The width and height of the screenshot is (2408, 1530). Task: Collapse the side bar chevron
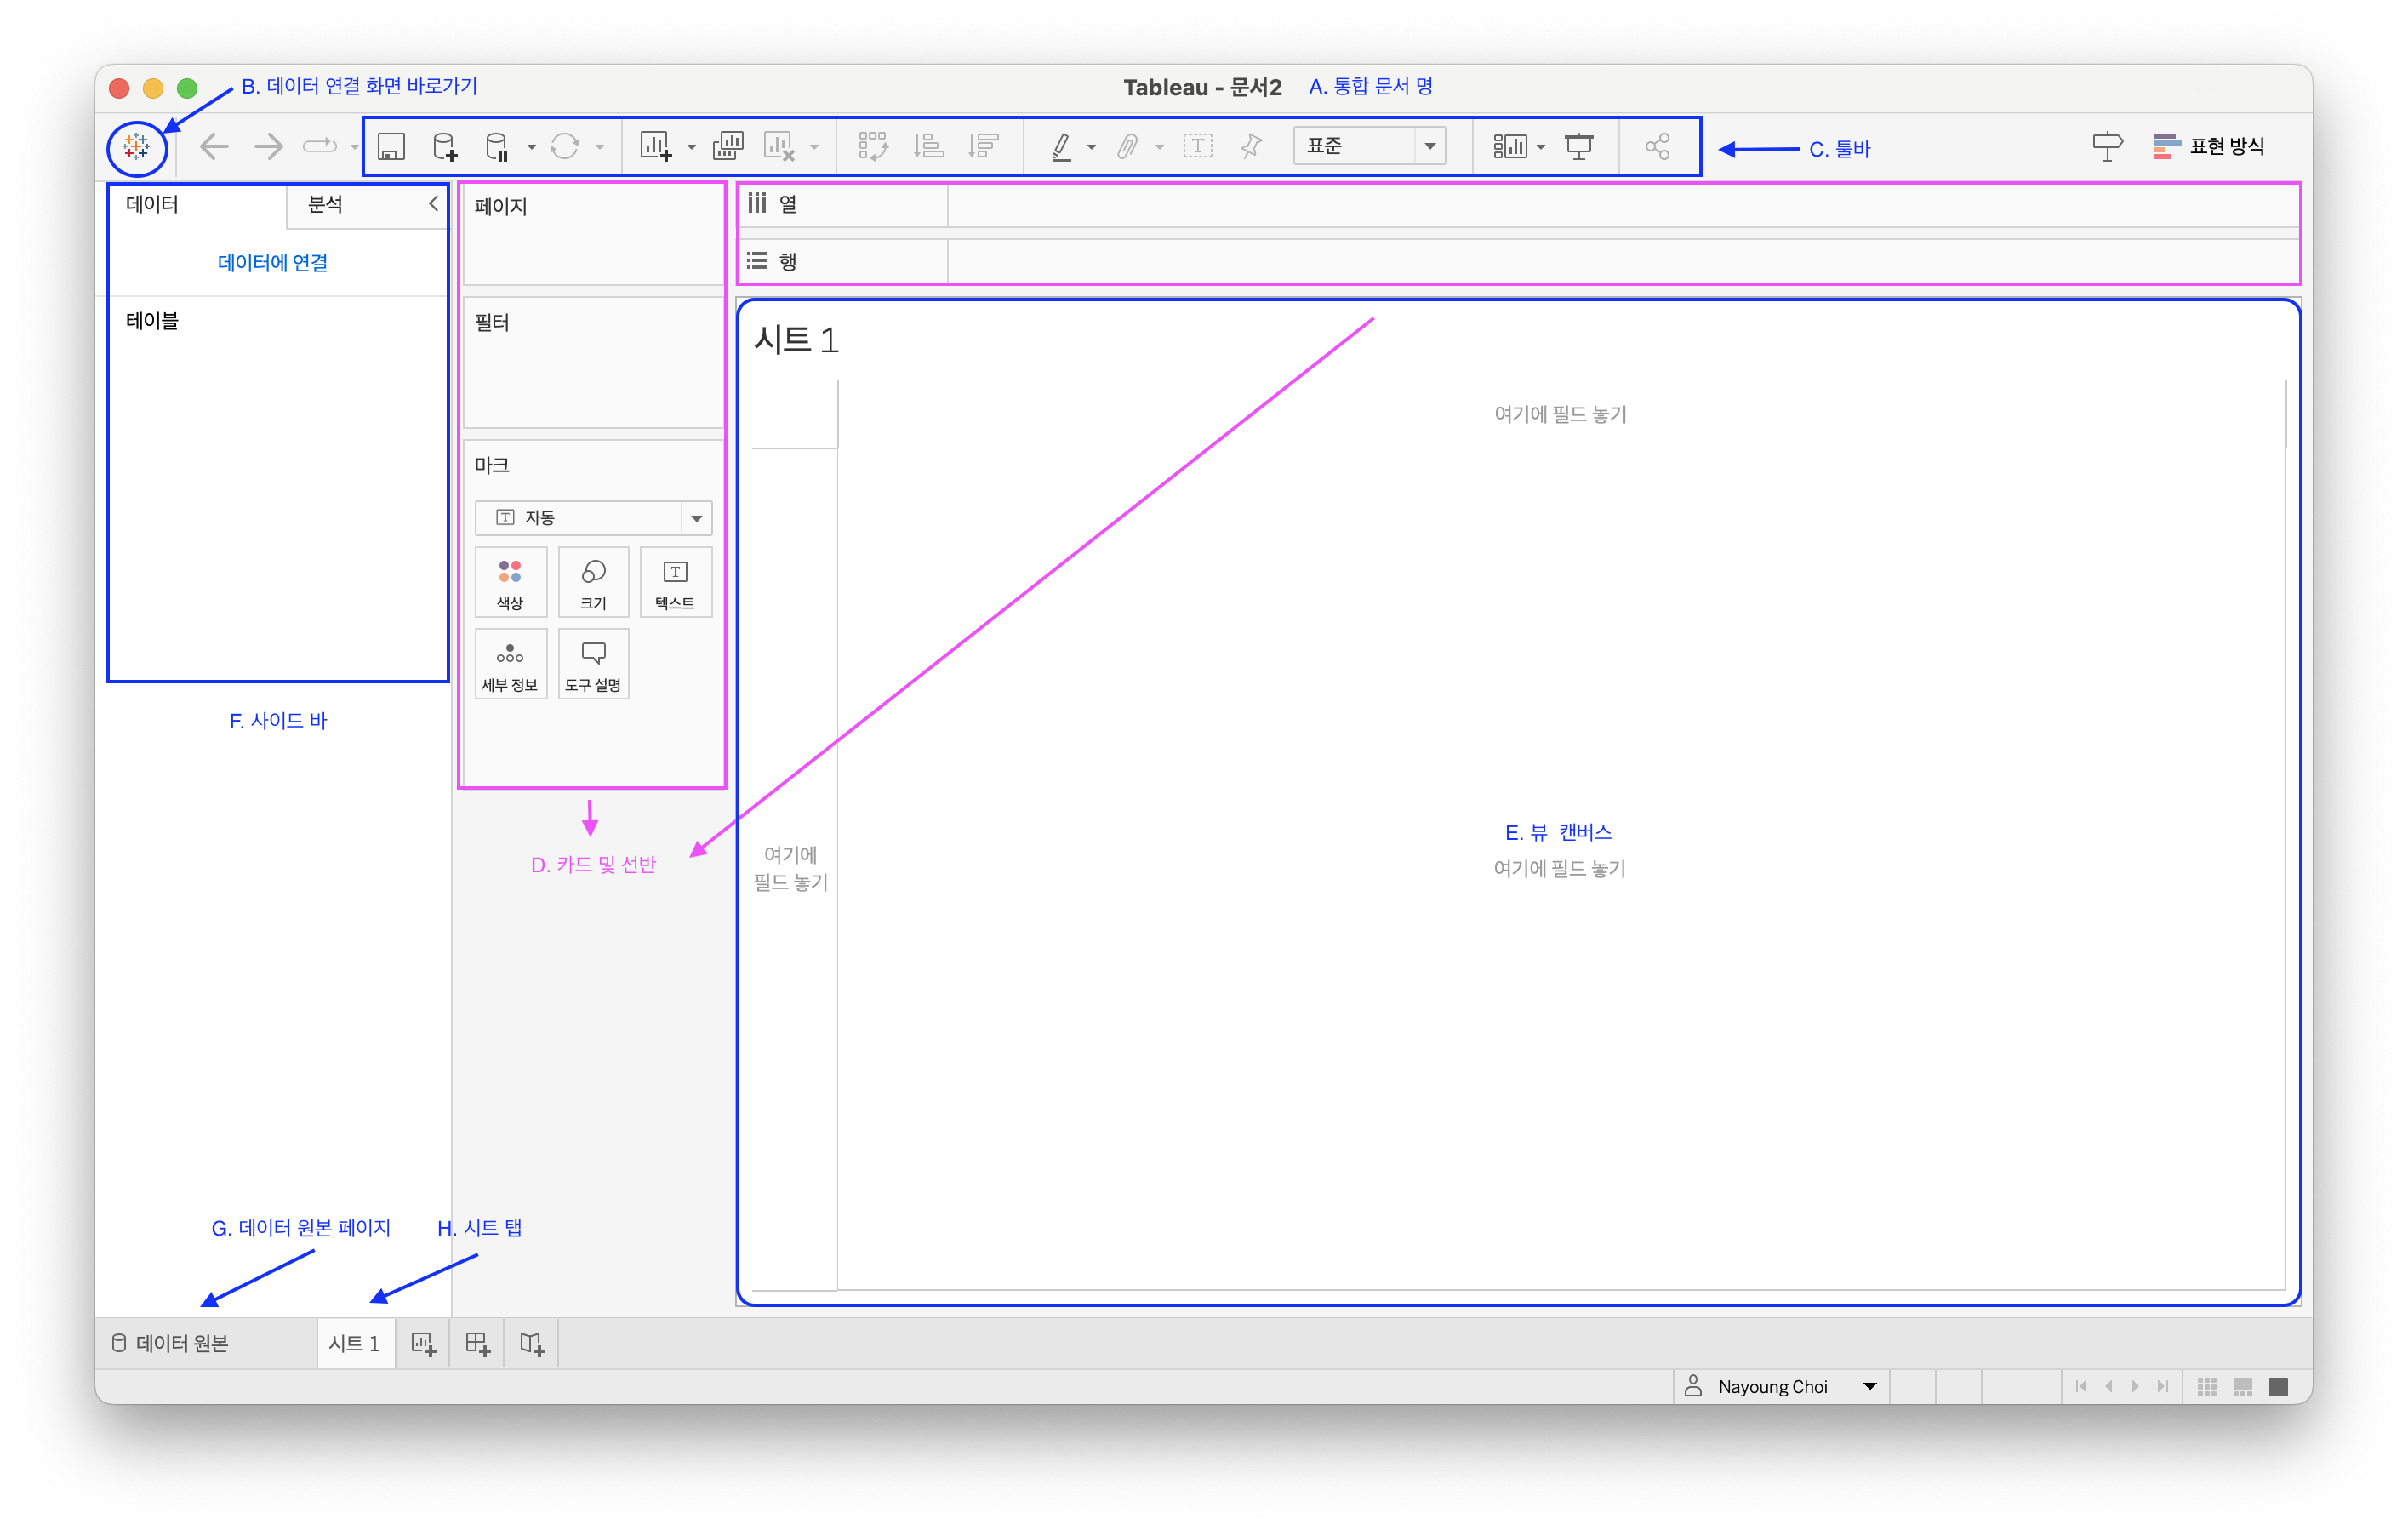tap(433, 204)
